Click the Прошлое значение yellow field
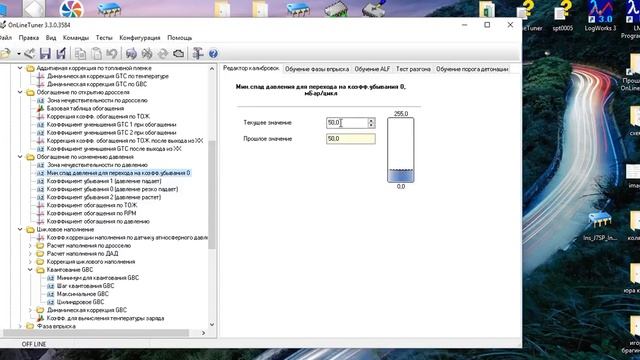The width and height of the screenshot is (640, 360). [x=351, y=139]
